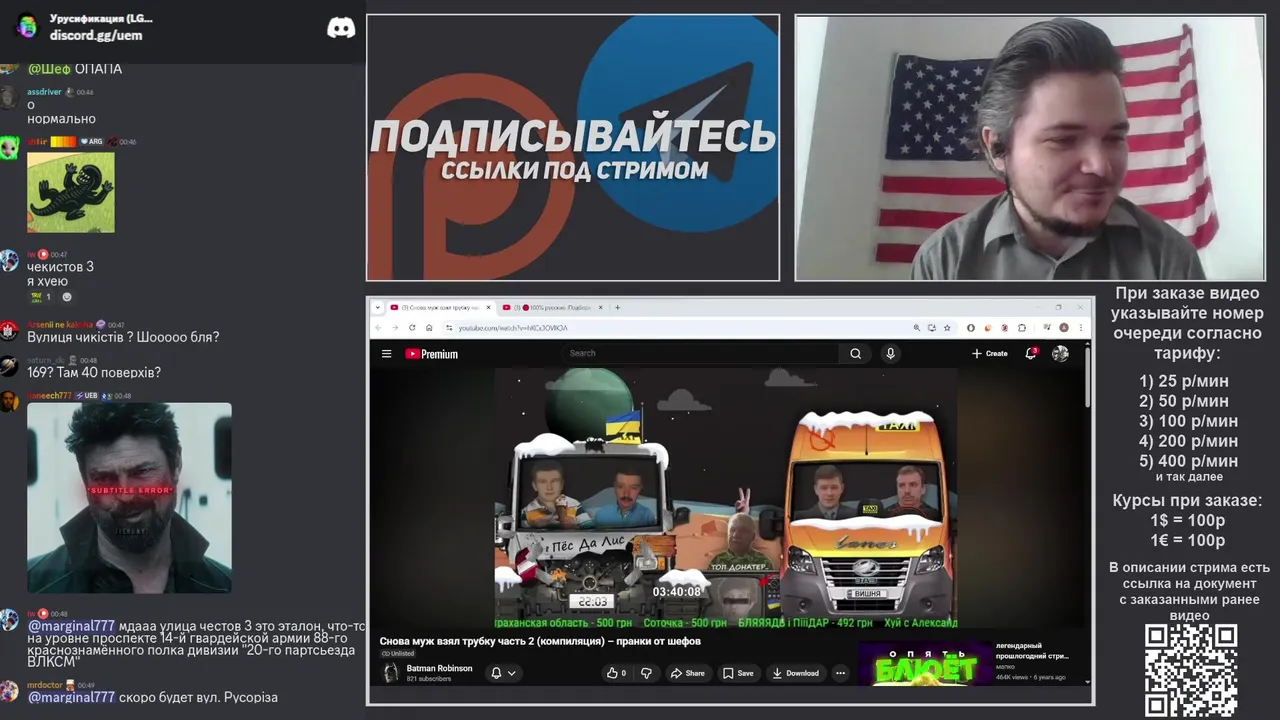Image resolution: width=1280 pixels, height=720 pixels.
Task: Click the '821 subscribers' text
Action: pyautogui.click(x=428, y=679)
